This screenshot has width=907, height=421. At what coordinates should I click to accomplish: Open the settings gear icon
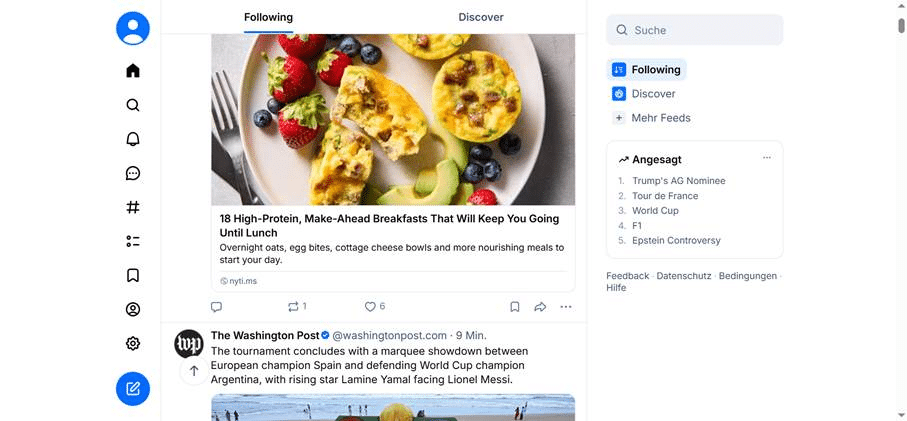[132, 344]
